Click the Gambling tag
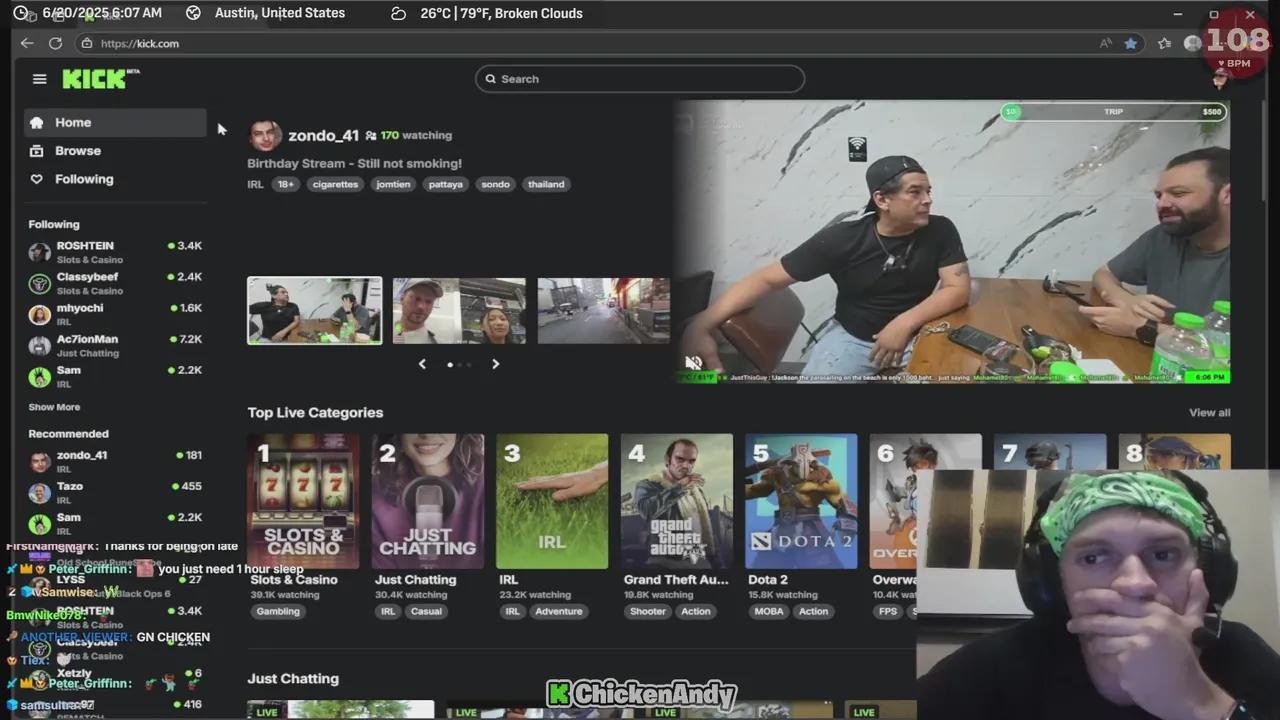The height and width of the screenshot is (720, 1280). pyautogui.click(x=277, y=611)
